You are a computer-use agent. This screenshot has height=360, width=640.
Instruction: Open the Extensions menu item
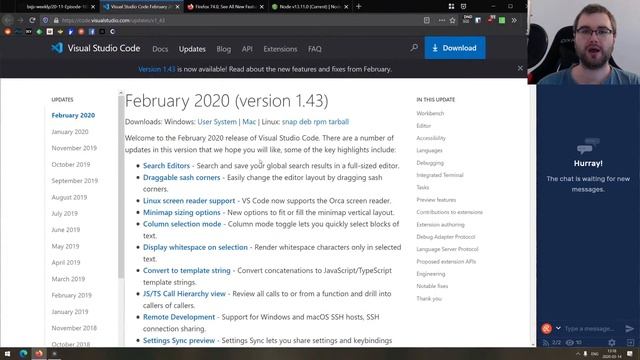[x=280, y=49]
